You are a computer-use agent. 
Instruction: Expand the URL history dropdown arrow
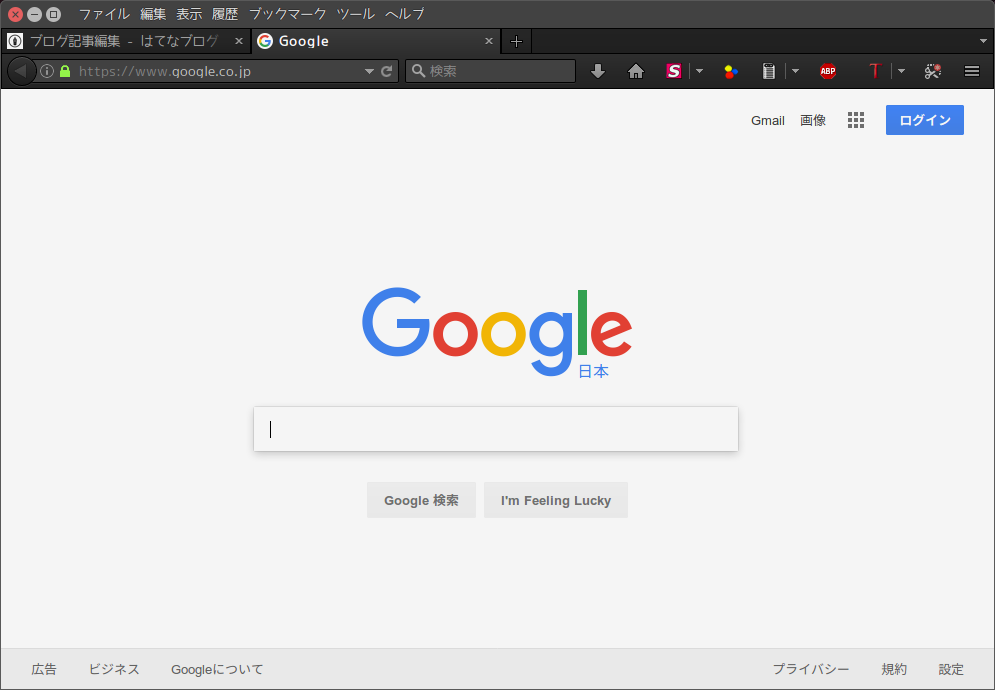click(369, 71)
